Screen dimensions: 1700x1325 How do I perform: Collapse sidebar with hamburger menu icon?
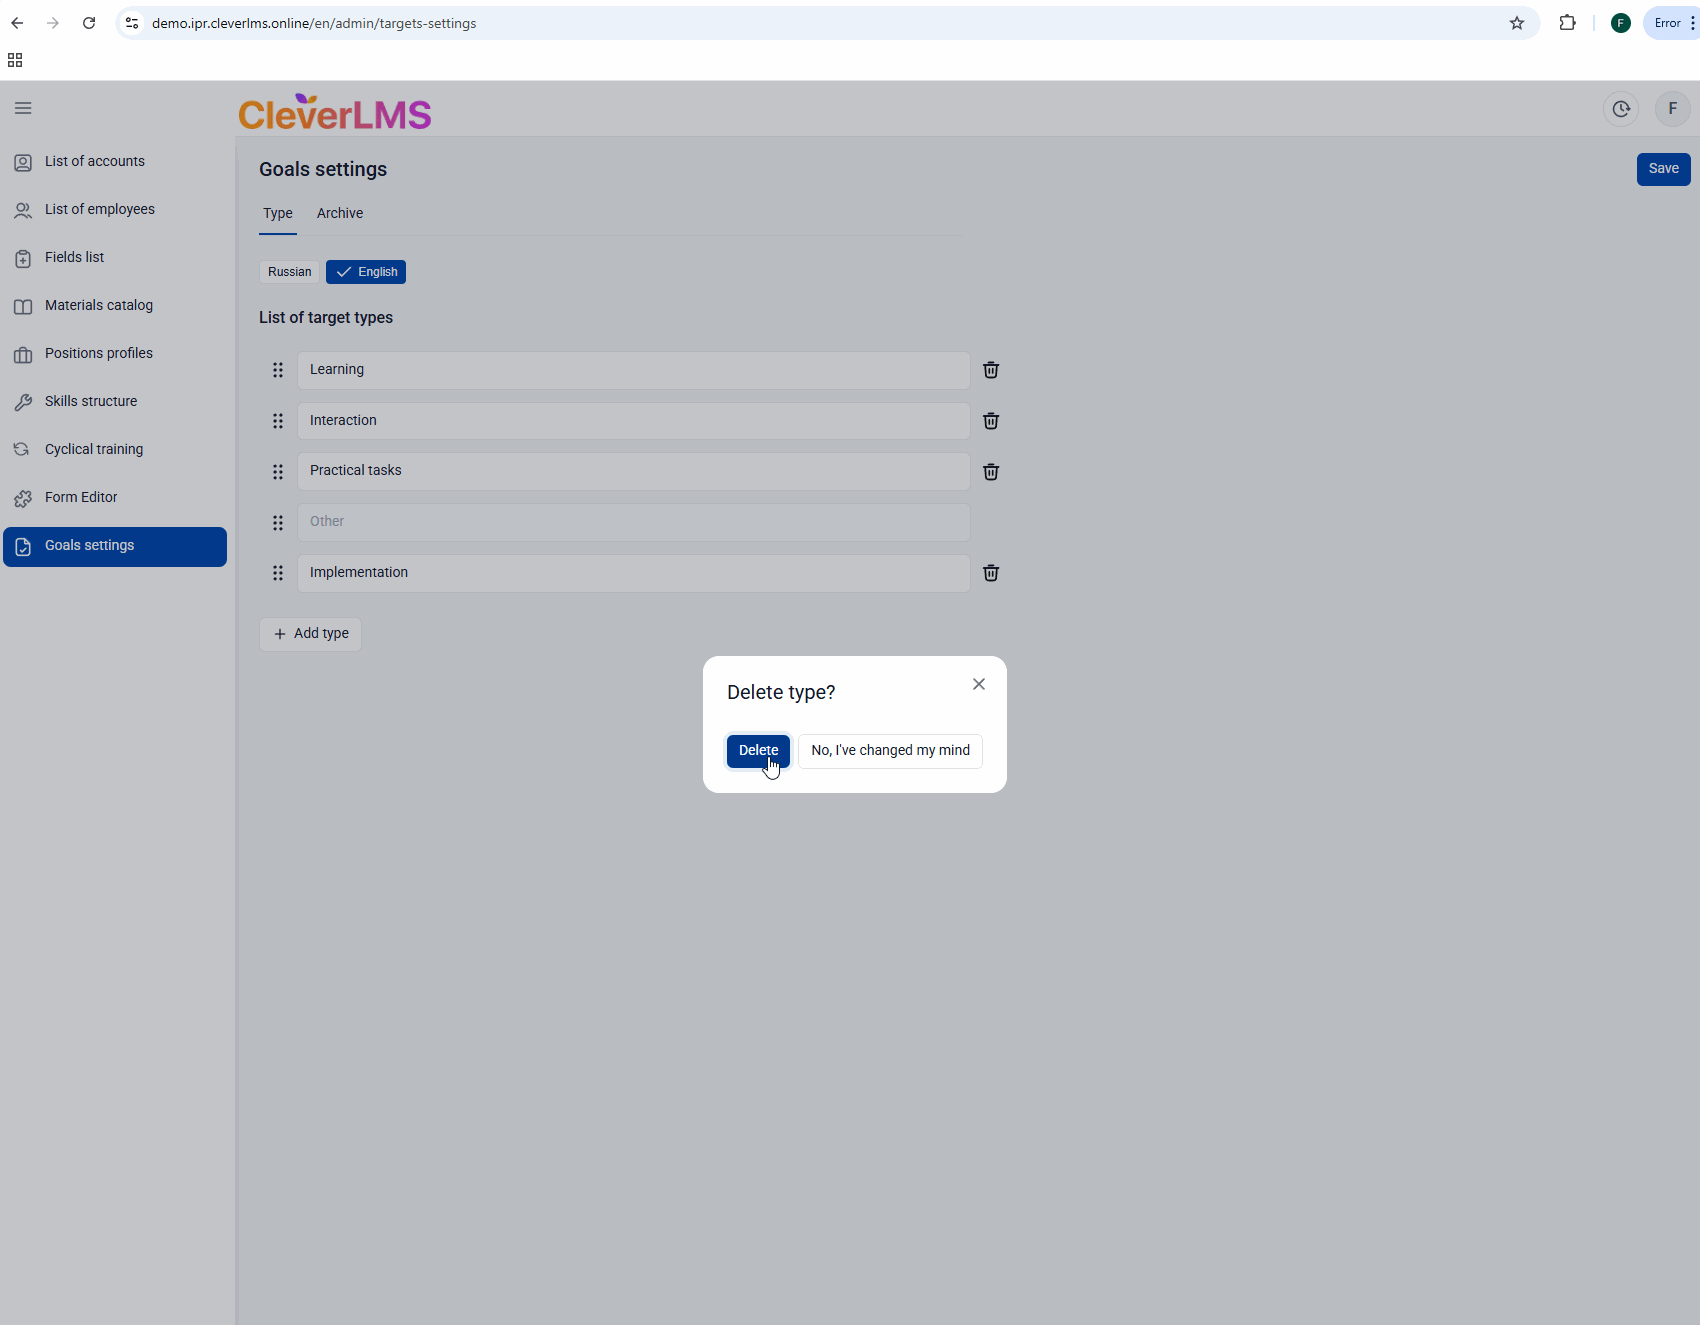(23, 108)
